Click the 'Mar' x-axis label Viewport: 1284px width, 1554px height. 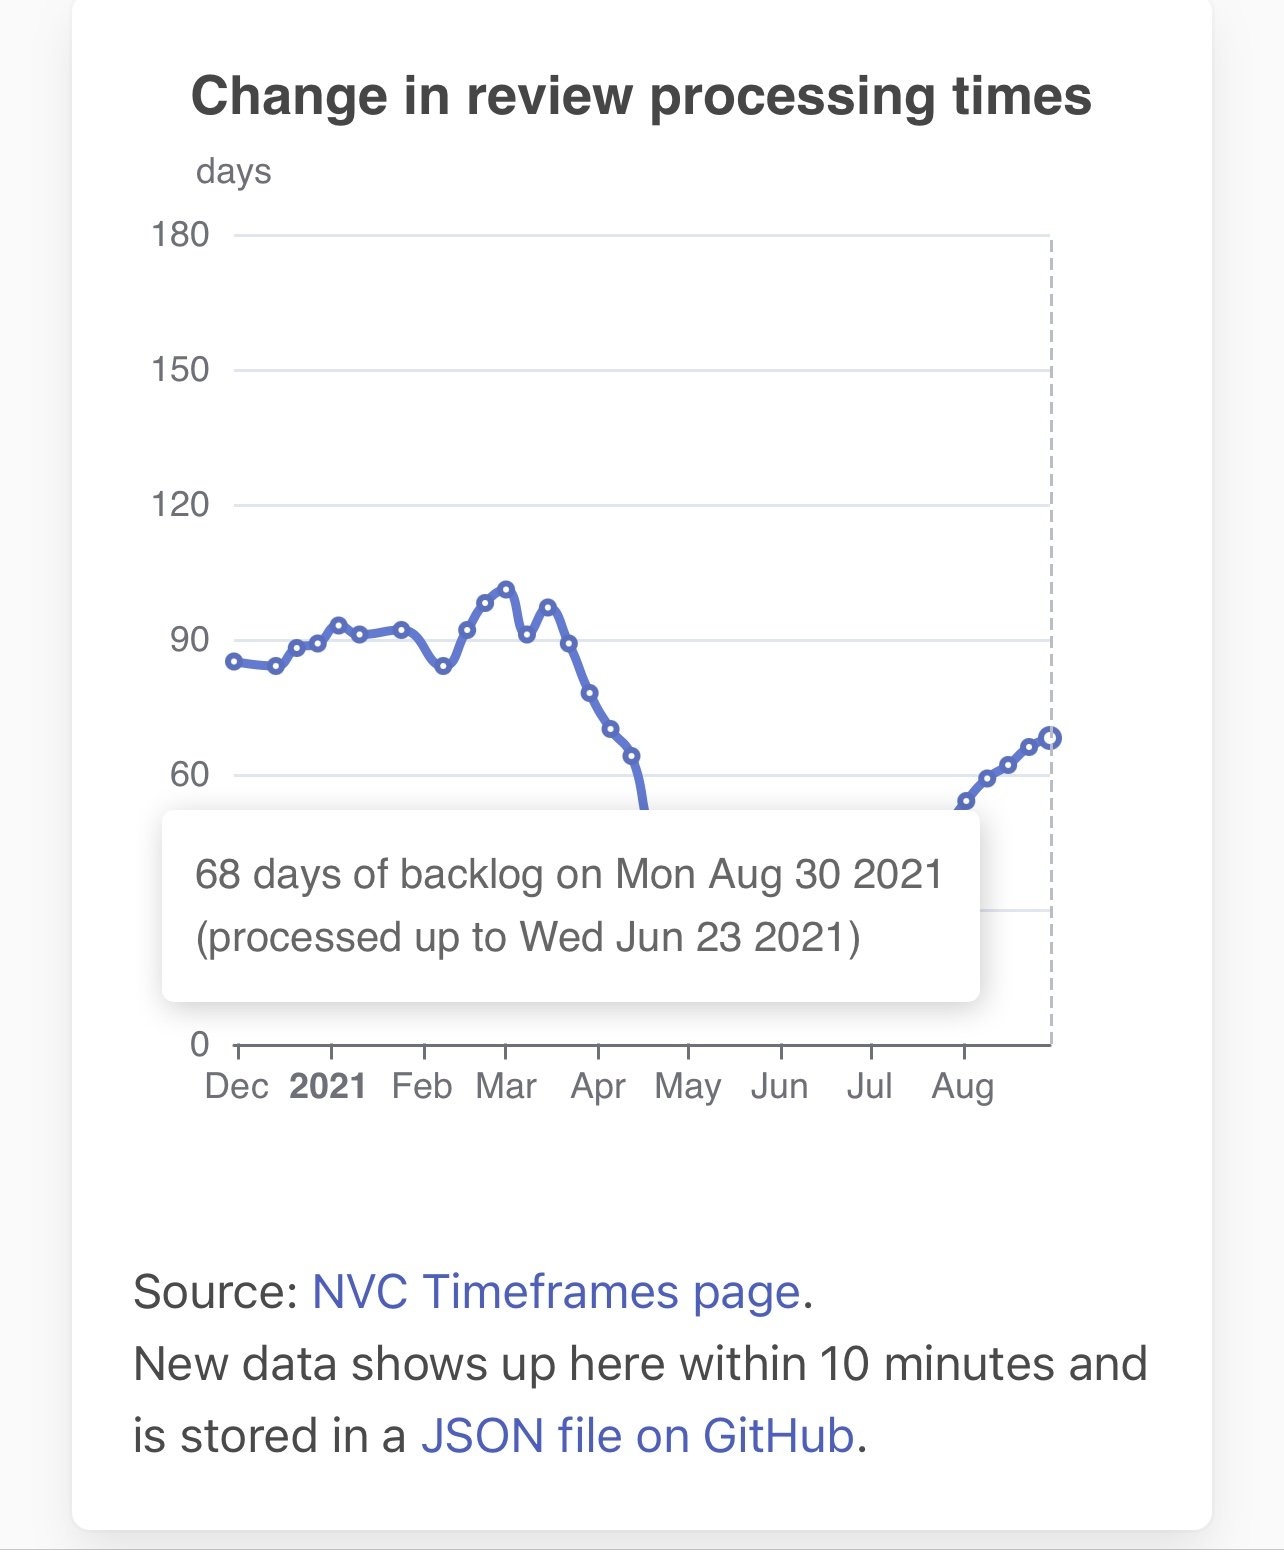[506, 1086]
